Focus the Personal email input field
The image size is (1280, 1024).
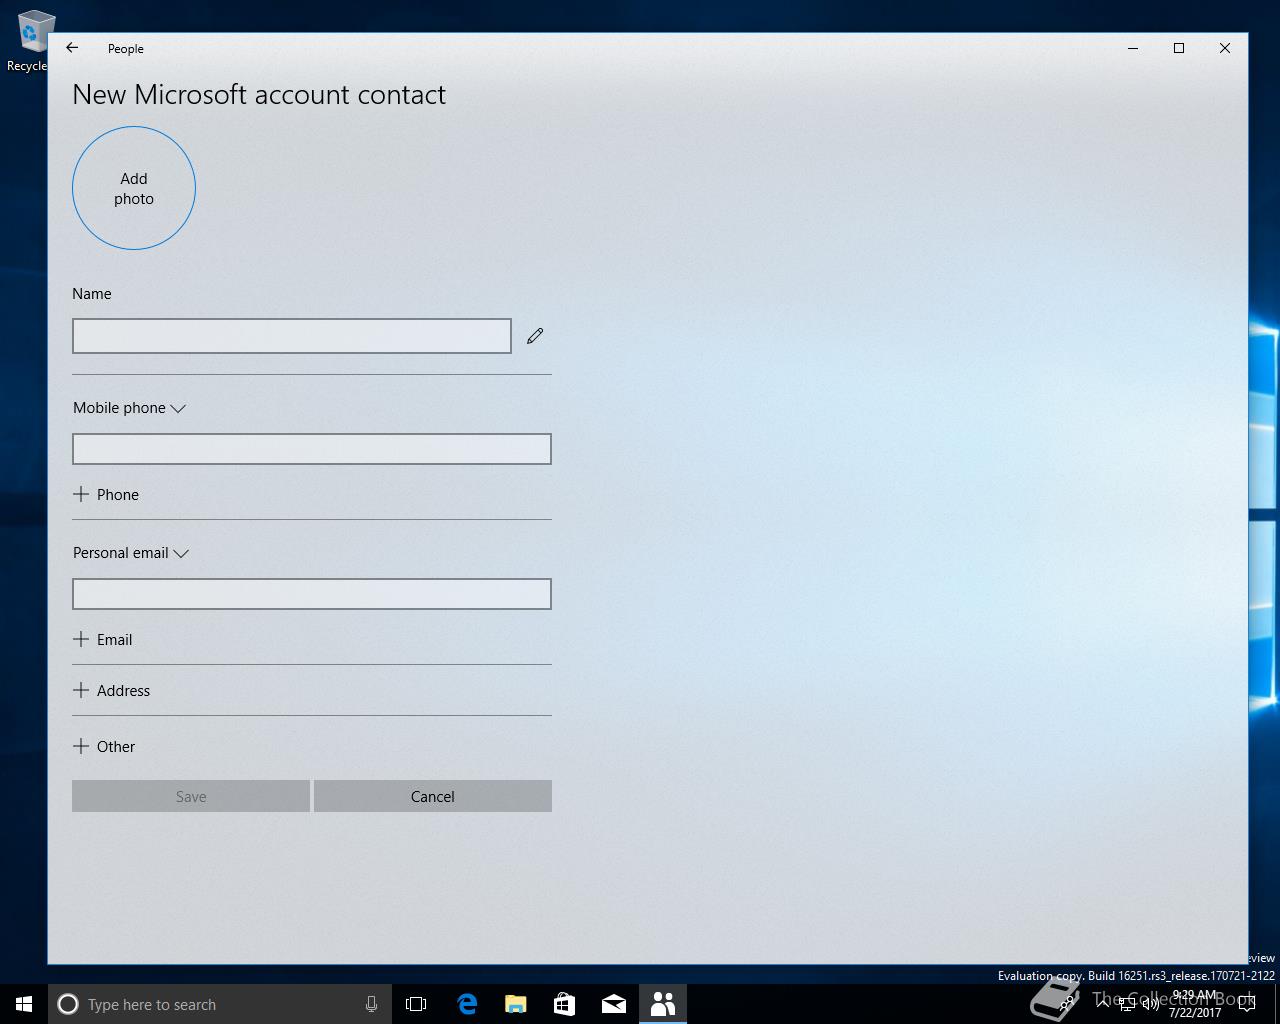click(312, 594)
